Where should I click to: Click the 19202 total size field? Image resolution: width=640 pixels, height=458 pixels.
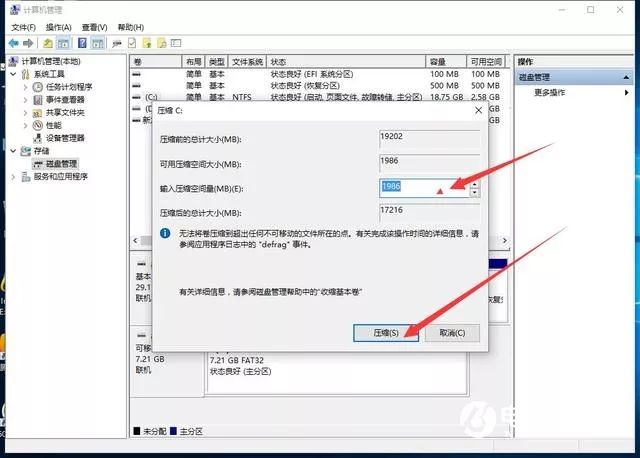[429, 140]
